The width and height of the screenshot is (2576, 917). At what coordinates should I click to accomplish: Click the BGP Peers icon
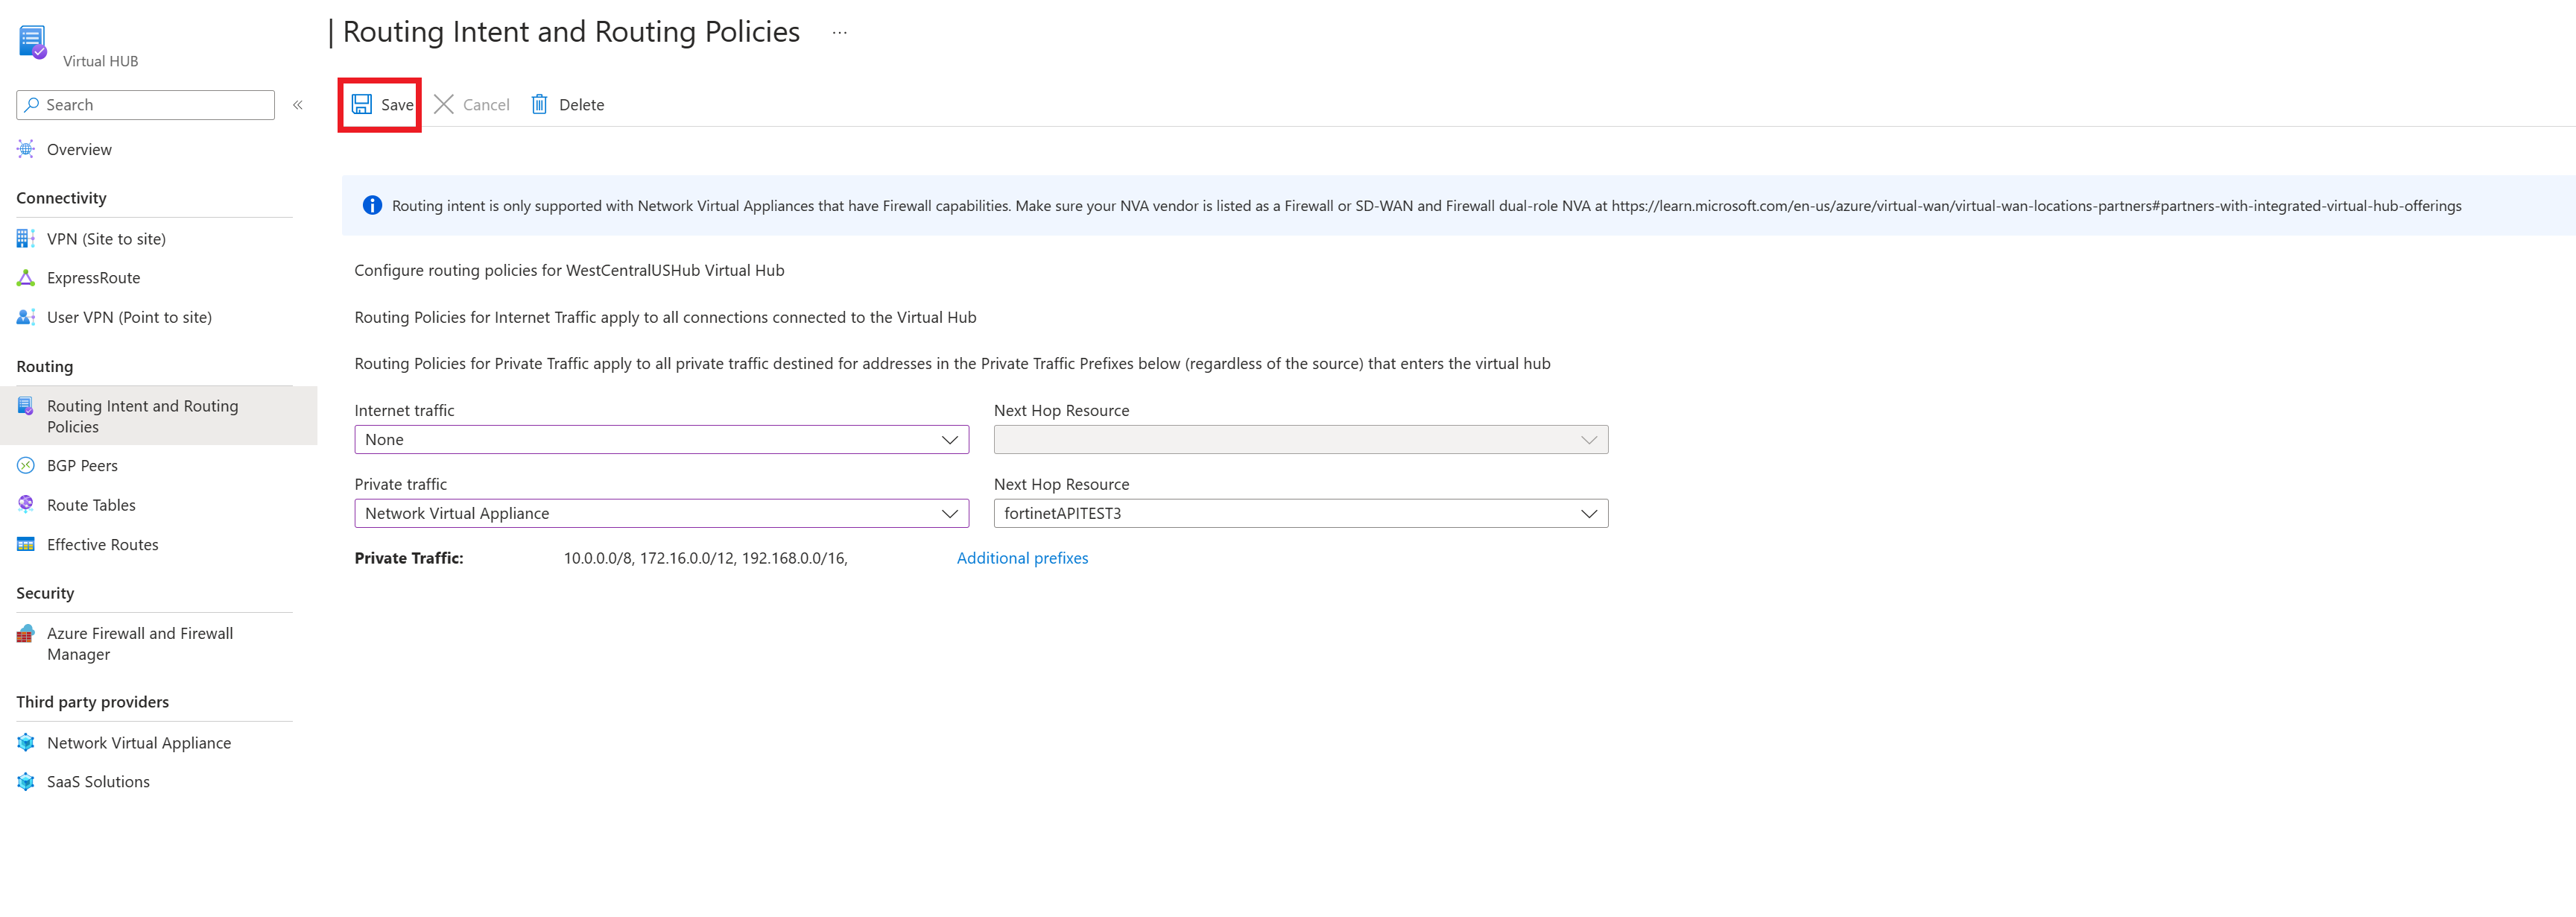[26, 466]
